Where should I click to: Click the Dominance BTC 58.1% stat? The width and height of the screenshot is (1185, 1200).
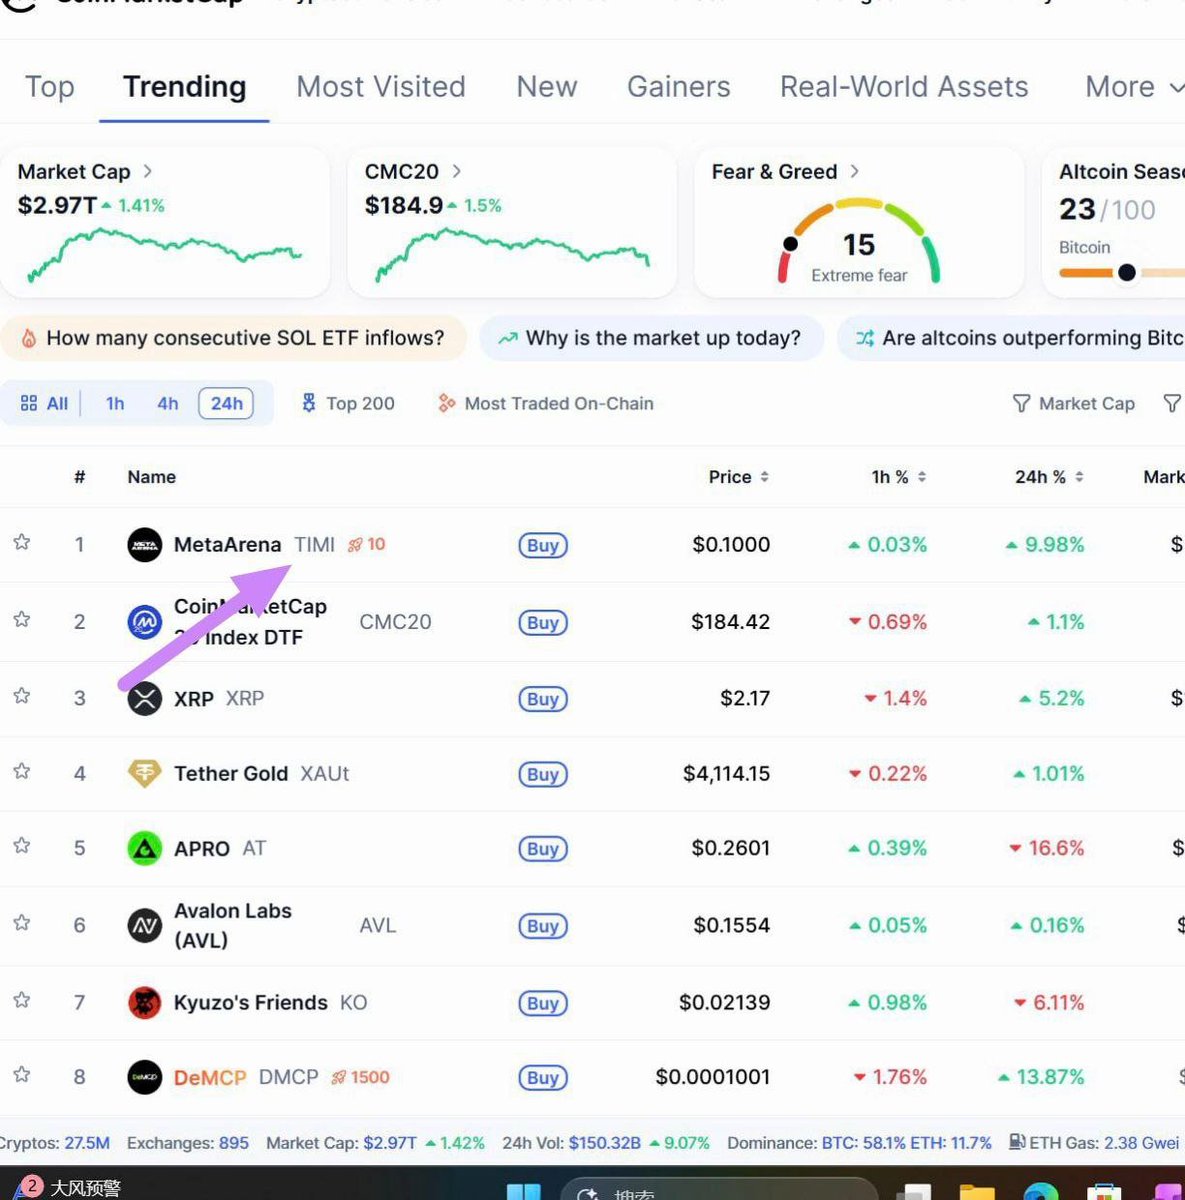[859, 1142]
